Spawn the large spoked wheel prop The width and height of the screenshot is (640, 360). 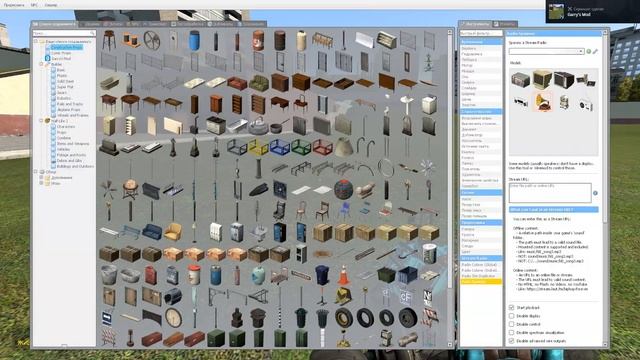(151, 40)
